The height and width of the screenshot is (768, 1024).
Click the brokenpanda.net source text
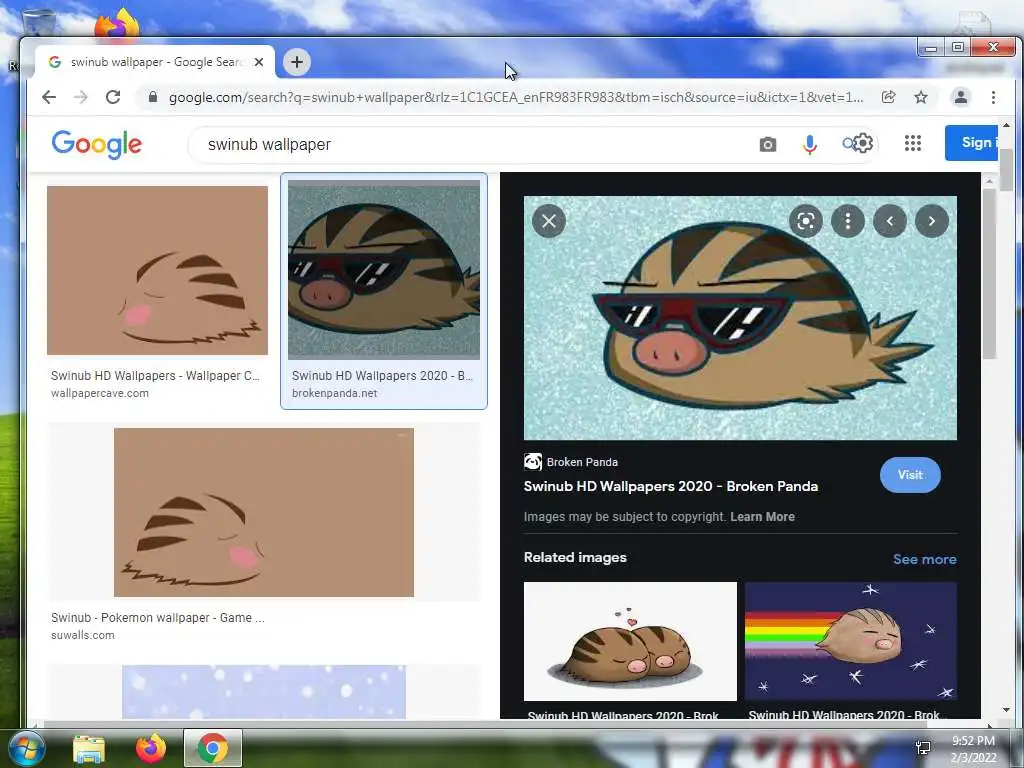334,393
